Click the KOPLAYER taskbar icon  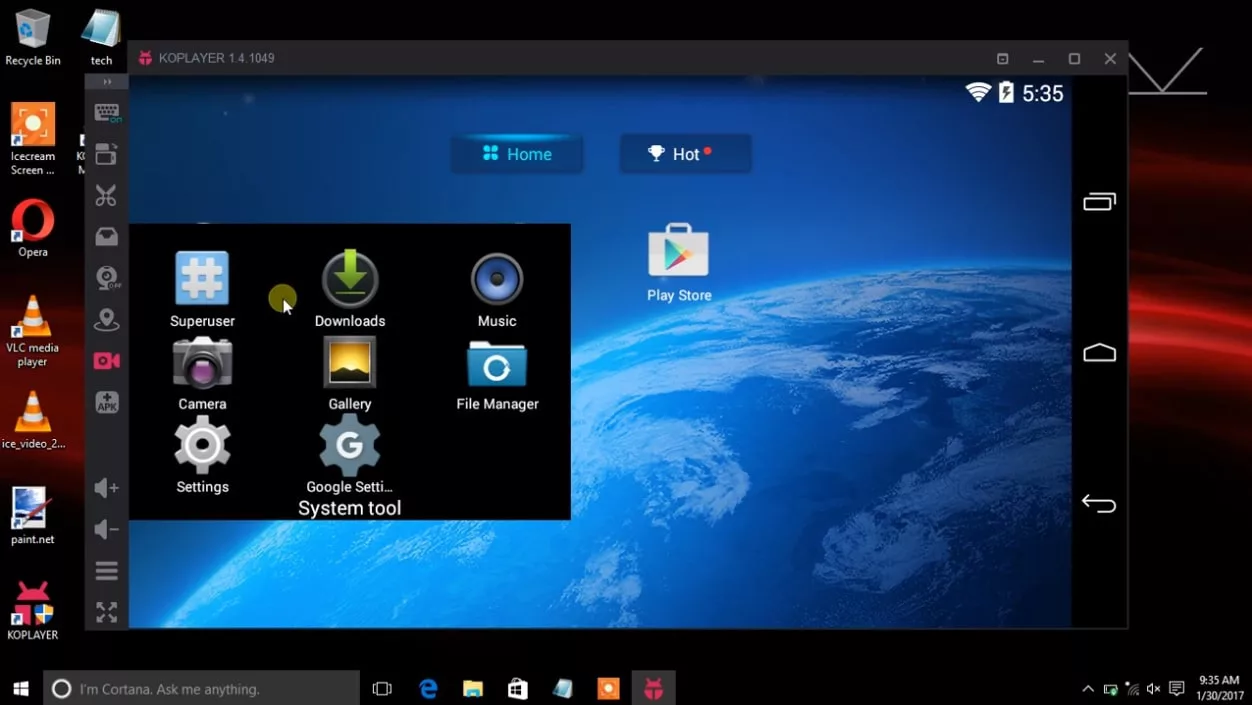(653, 688)
